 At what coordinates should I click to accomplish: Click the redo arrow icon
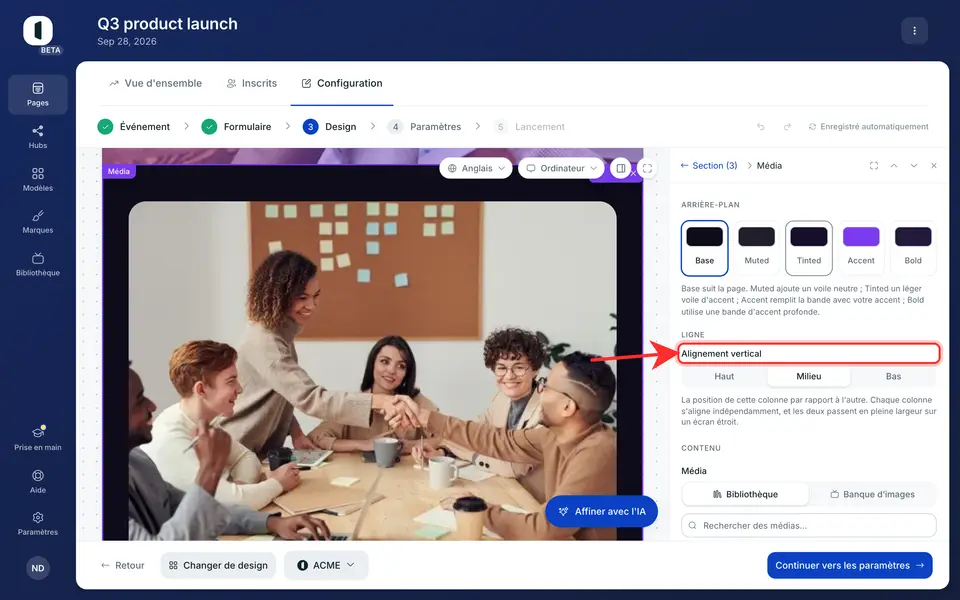tap(787, 127)
